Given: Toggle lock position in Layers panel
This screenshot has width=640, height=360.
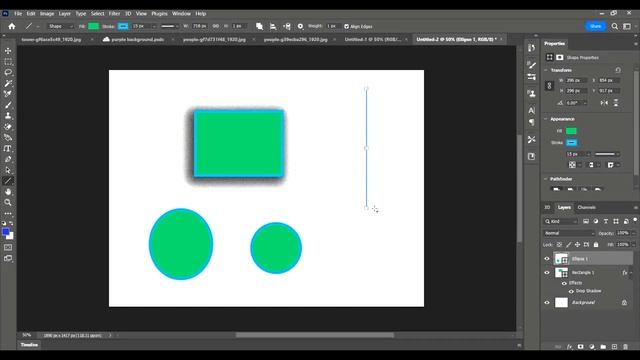Looking at the screenshot, I should coord(578,244).
